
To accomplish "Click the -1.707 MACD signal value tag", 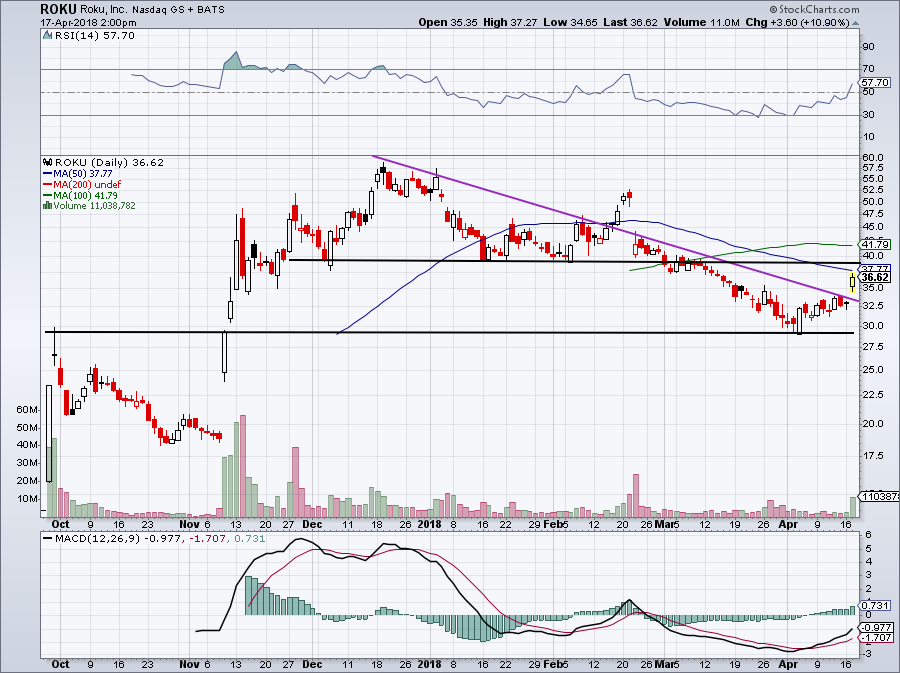I will coord(876,637).
